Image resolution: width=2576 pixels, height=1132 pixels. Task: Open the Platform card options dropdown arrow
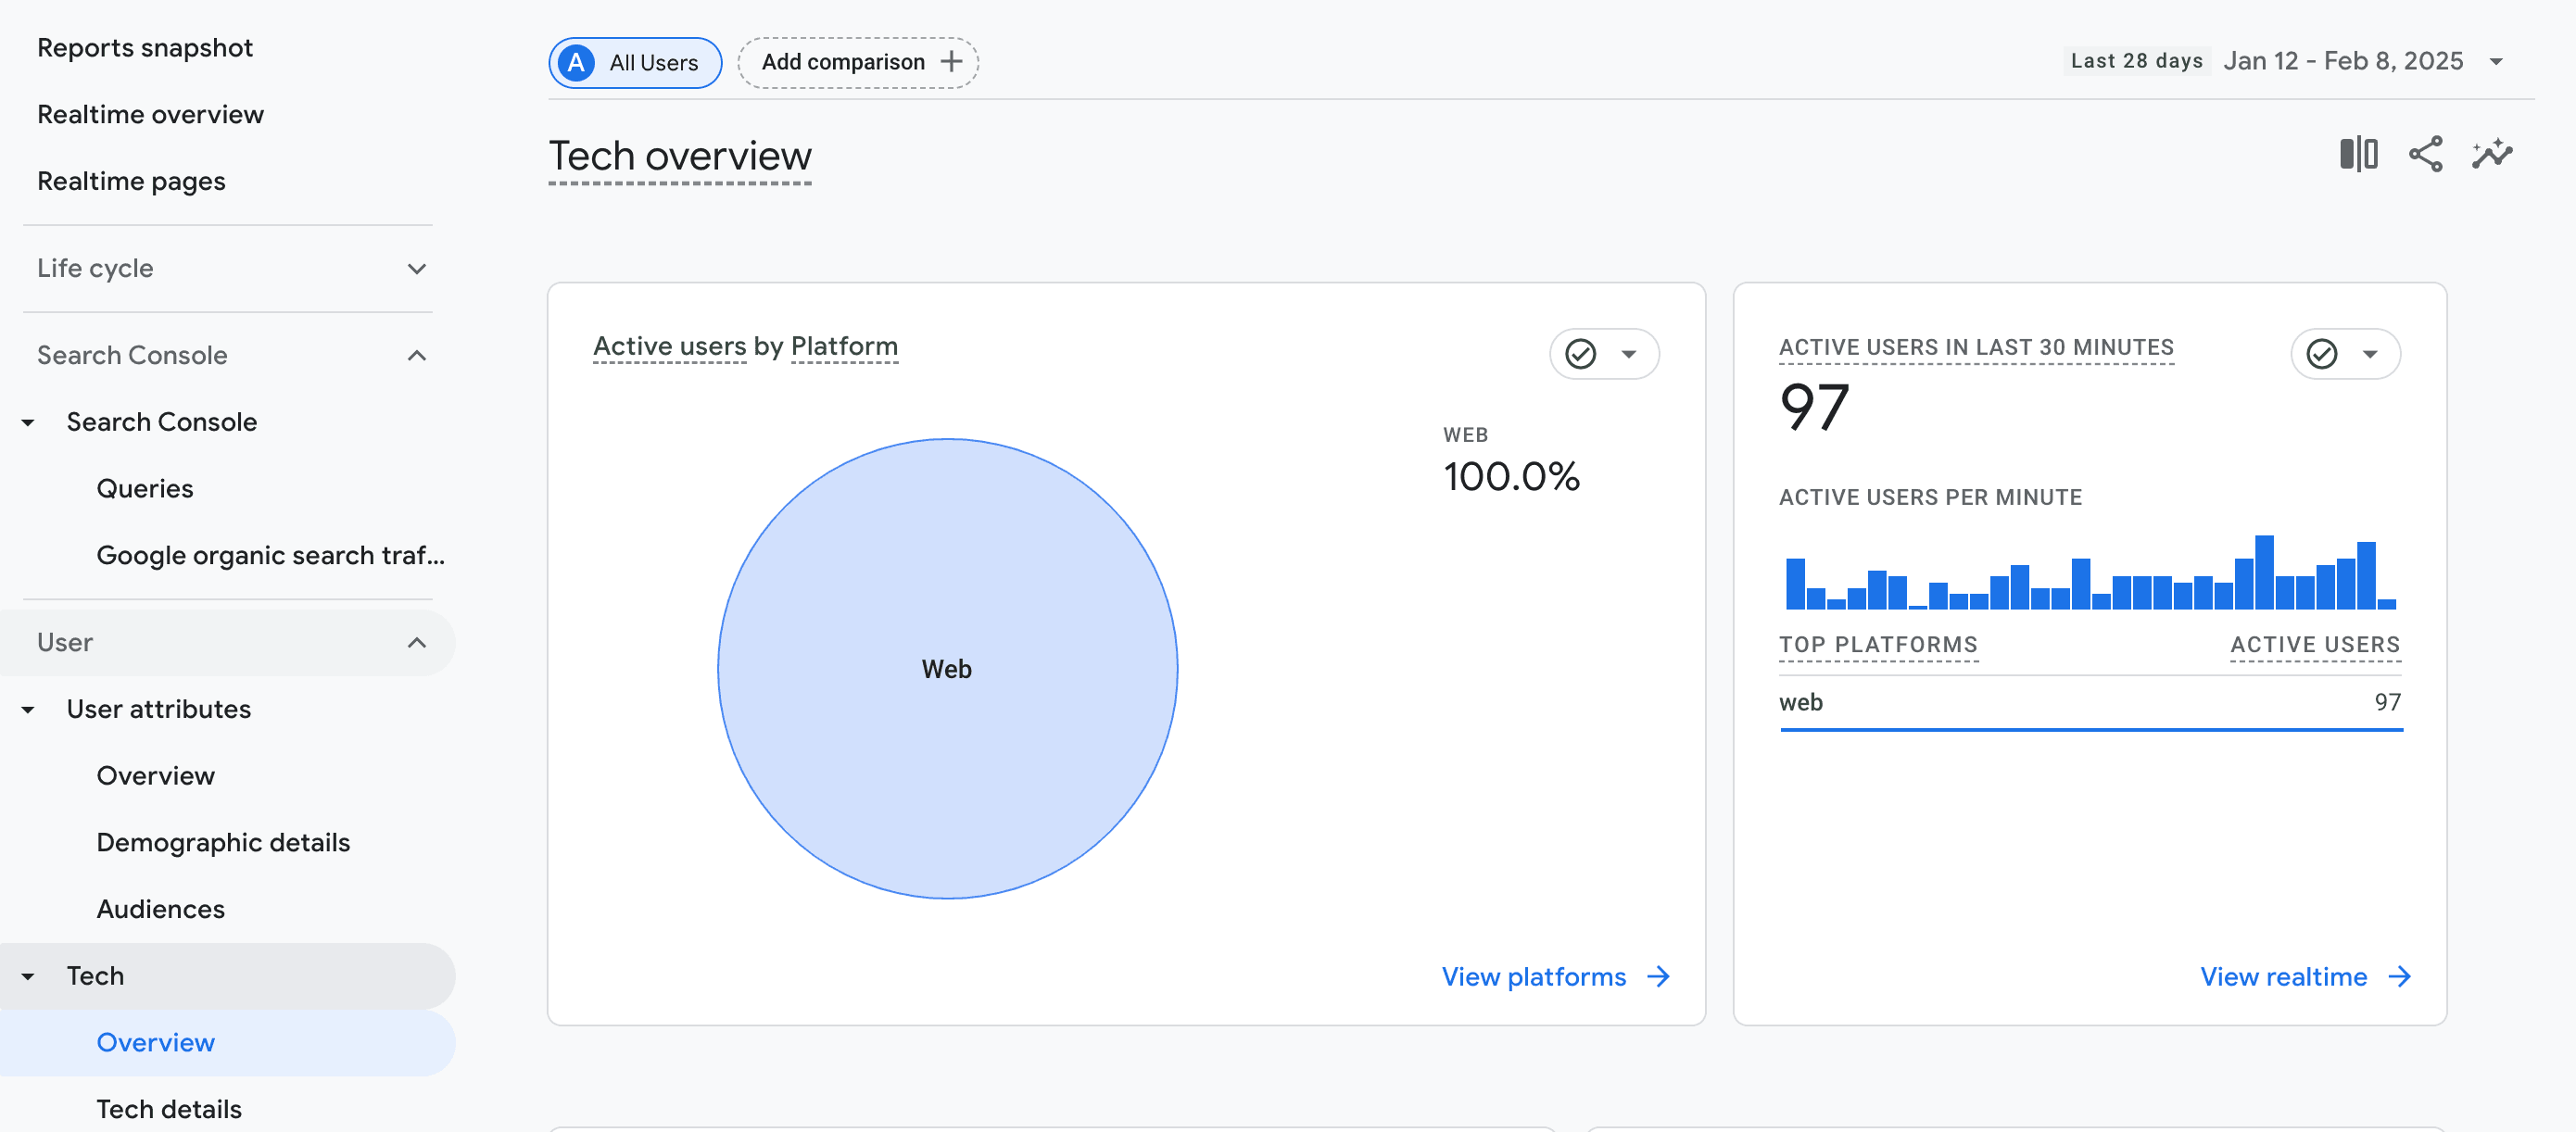pyautogui.click(x=1628, y=354)
